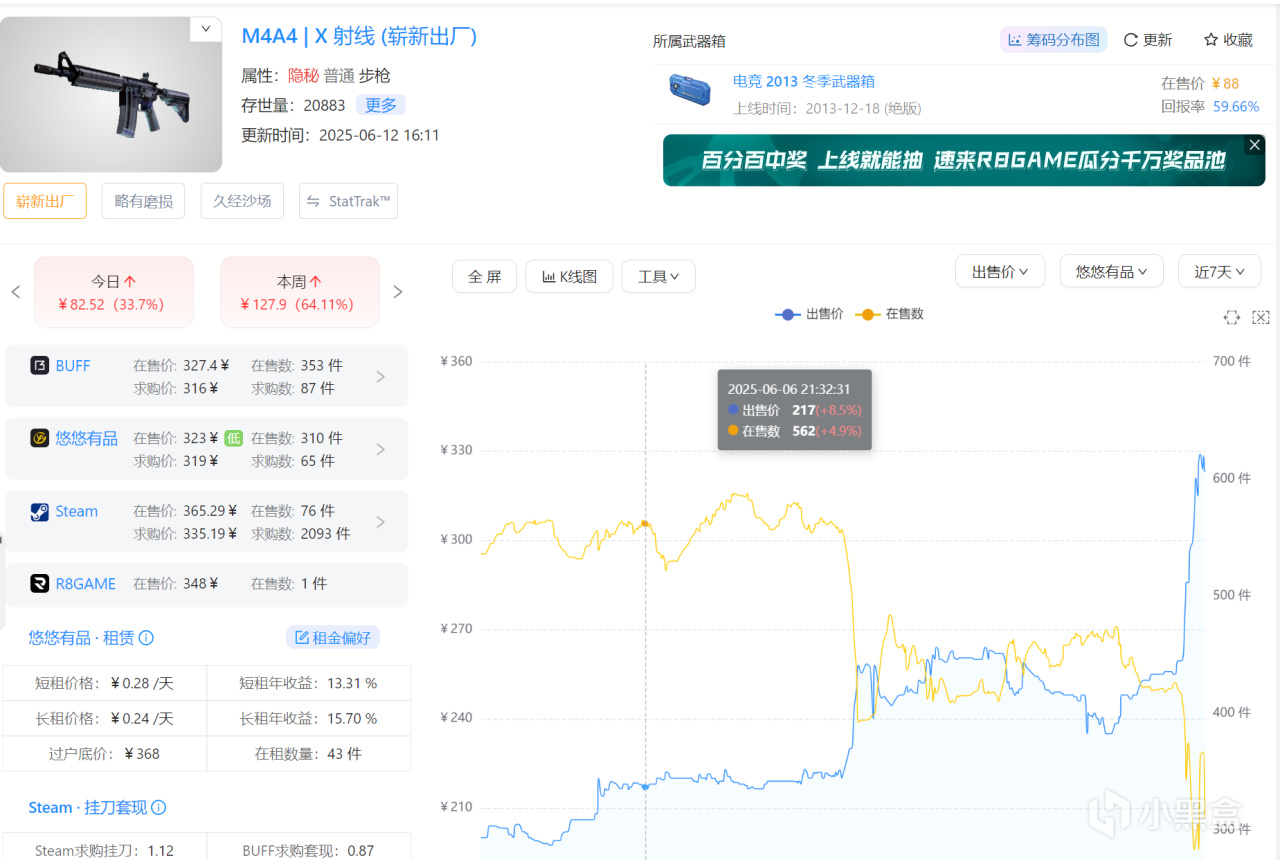Screen dimensions: 1280x860
Task: Open the 近7天 time range dropdown
Action: [1220, 271]
